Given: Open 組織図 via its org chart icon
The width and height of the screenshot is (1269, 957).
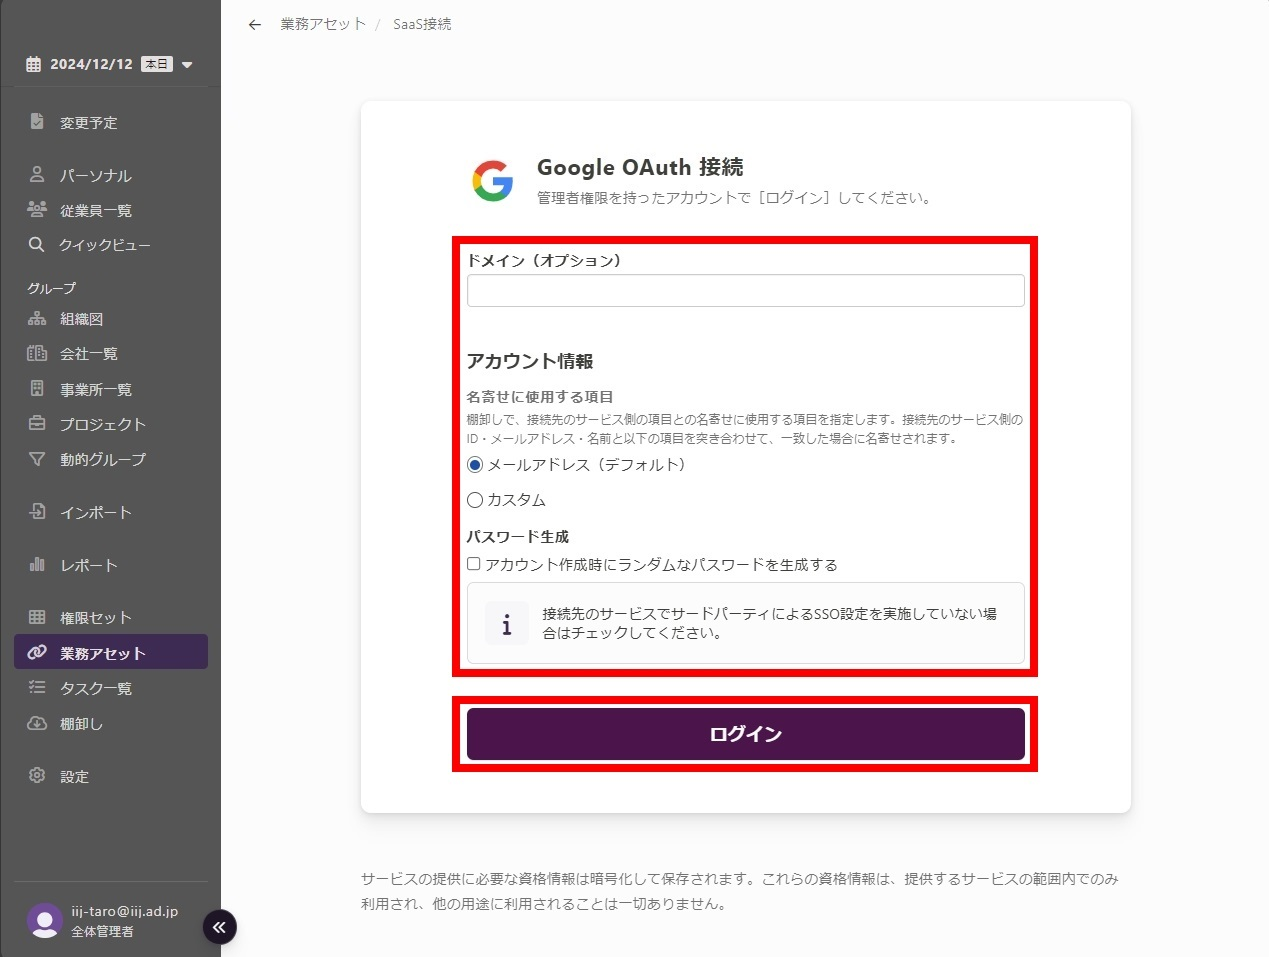Looking at the screenshot, I should pos(37,319).
